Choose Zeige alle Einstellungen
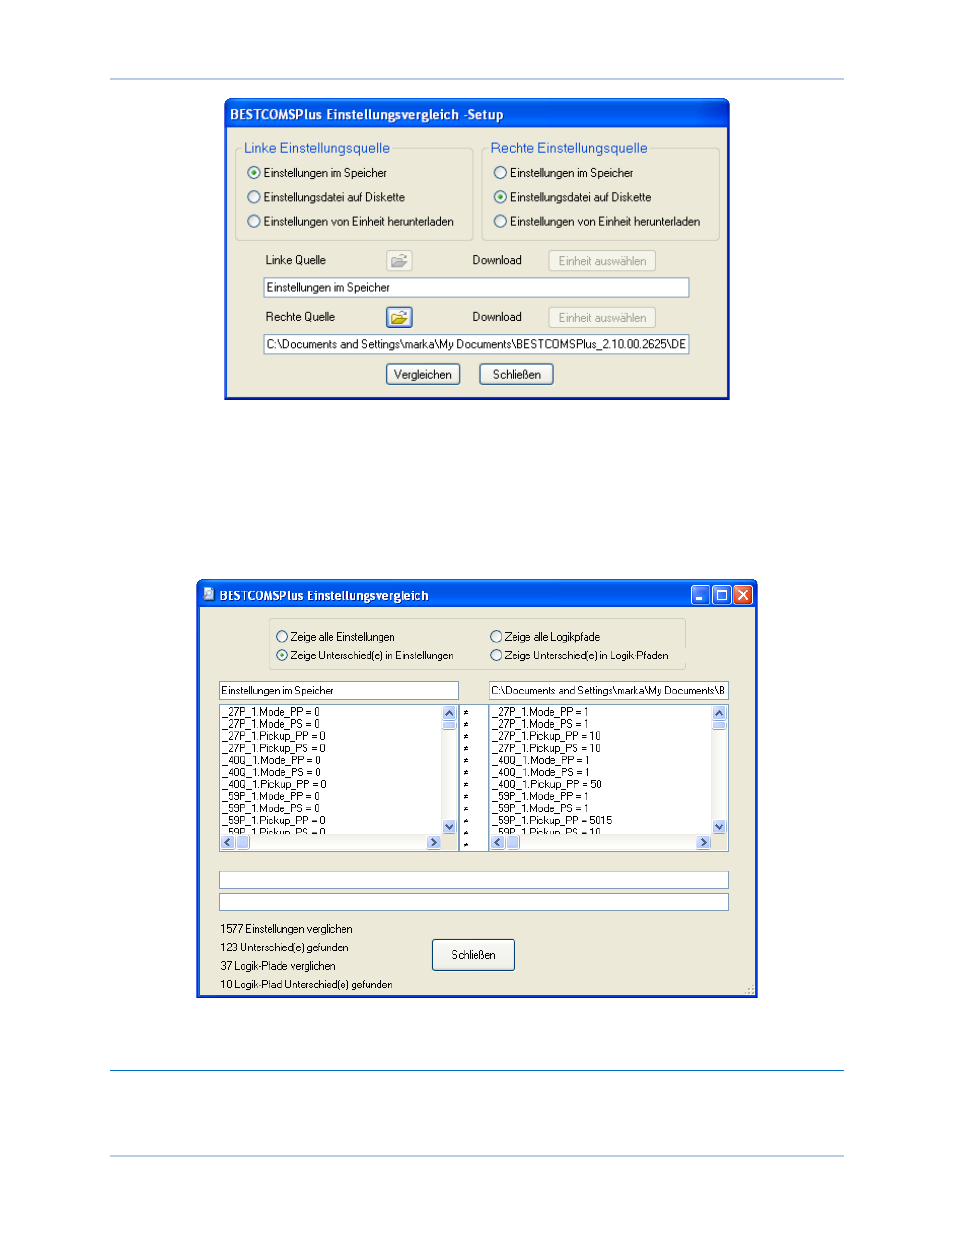This screenshot has width=954, height=1235. click(335, 637)
